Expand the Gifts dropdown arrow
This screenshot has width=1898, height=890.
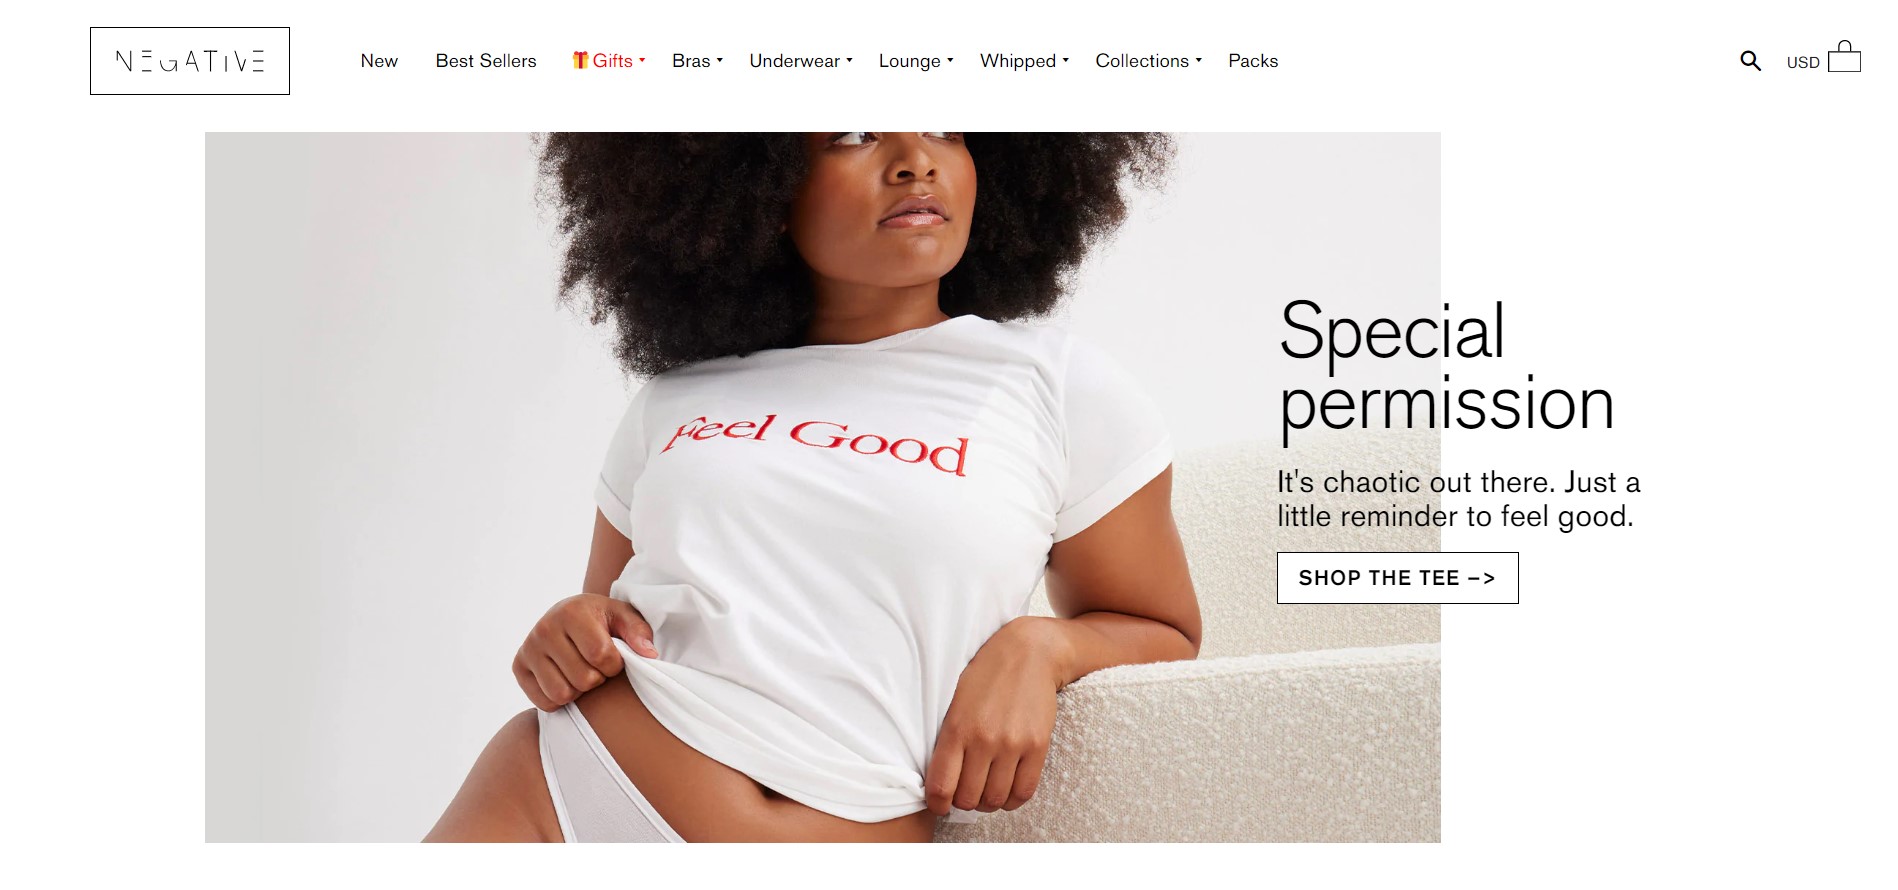[x=642, y=60]
